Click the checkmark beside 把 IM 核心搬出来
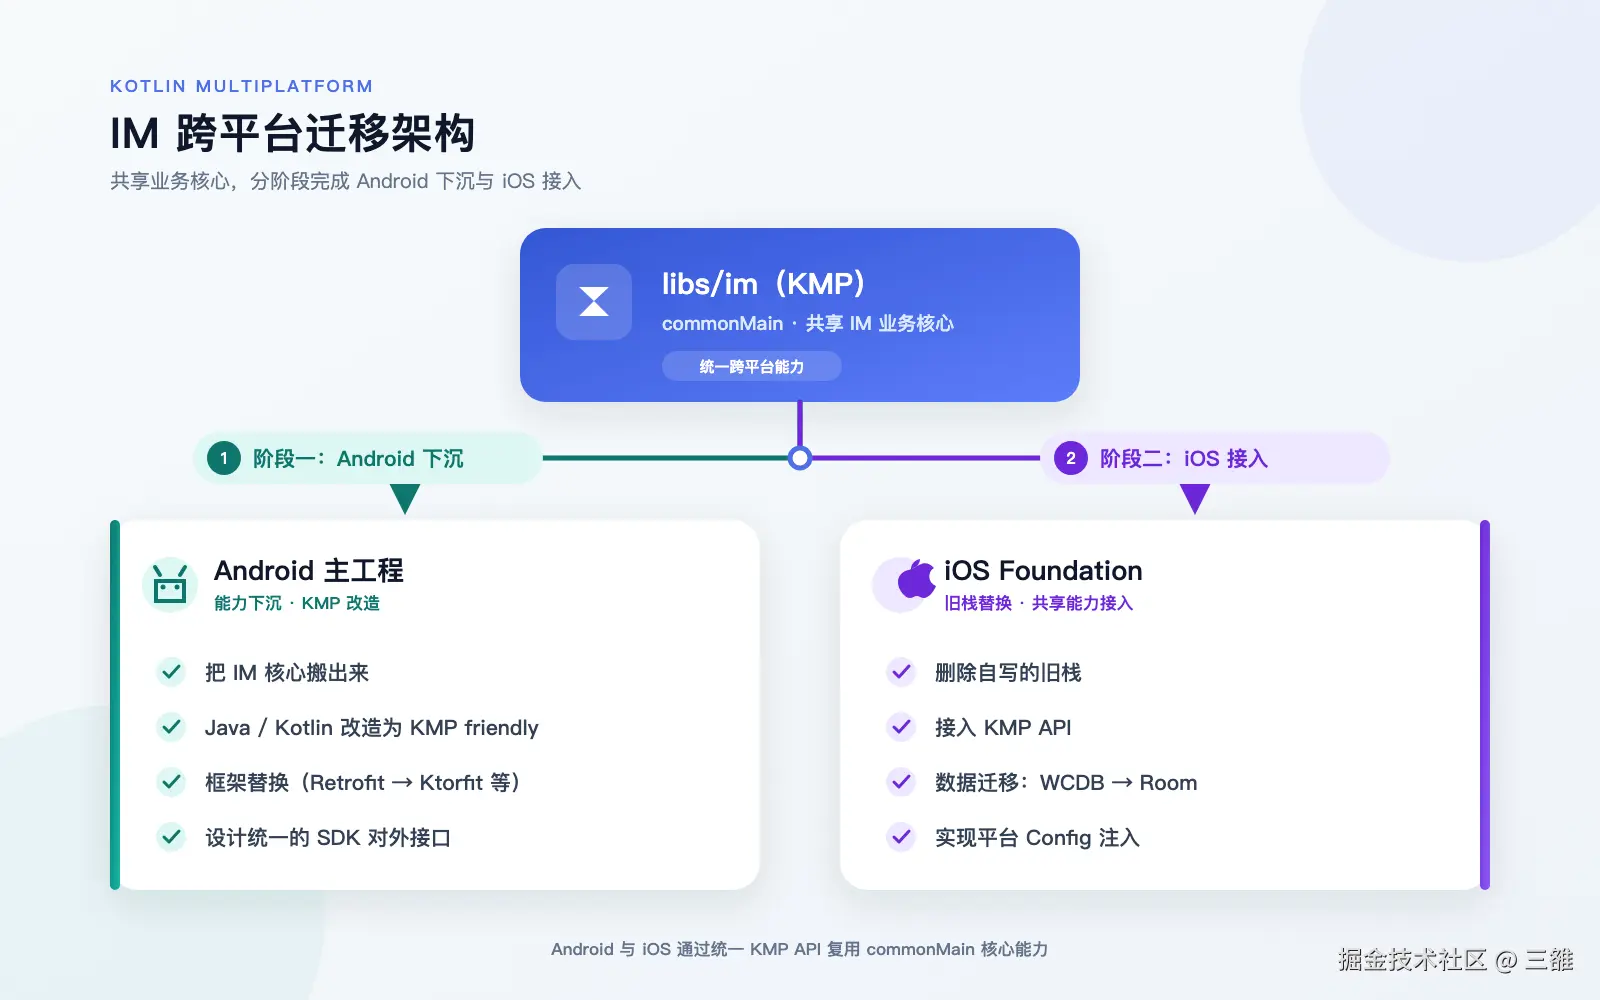 [x=172, y=672]
